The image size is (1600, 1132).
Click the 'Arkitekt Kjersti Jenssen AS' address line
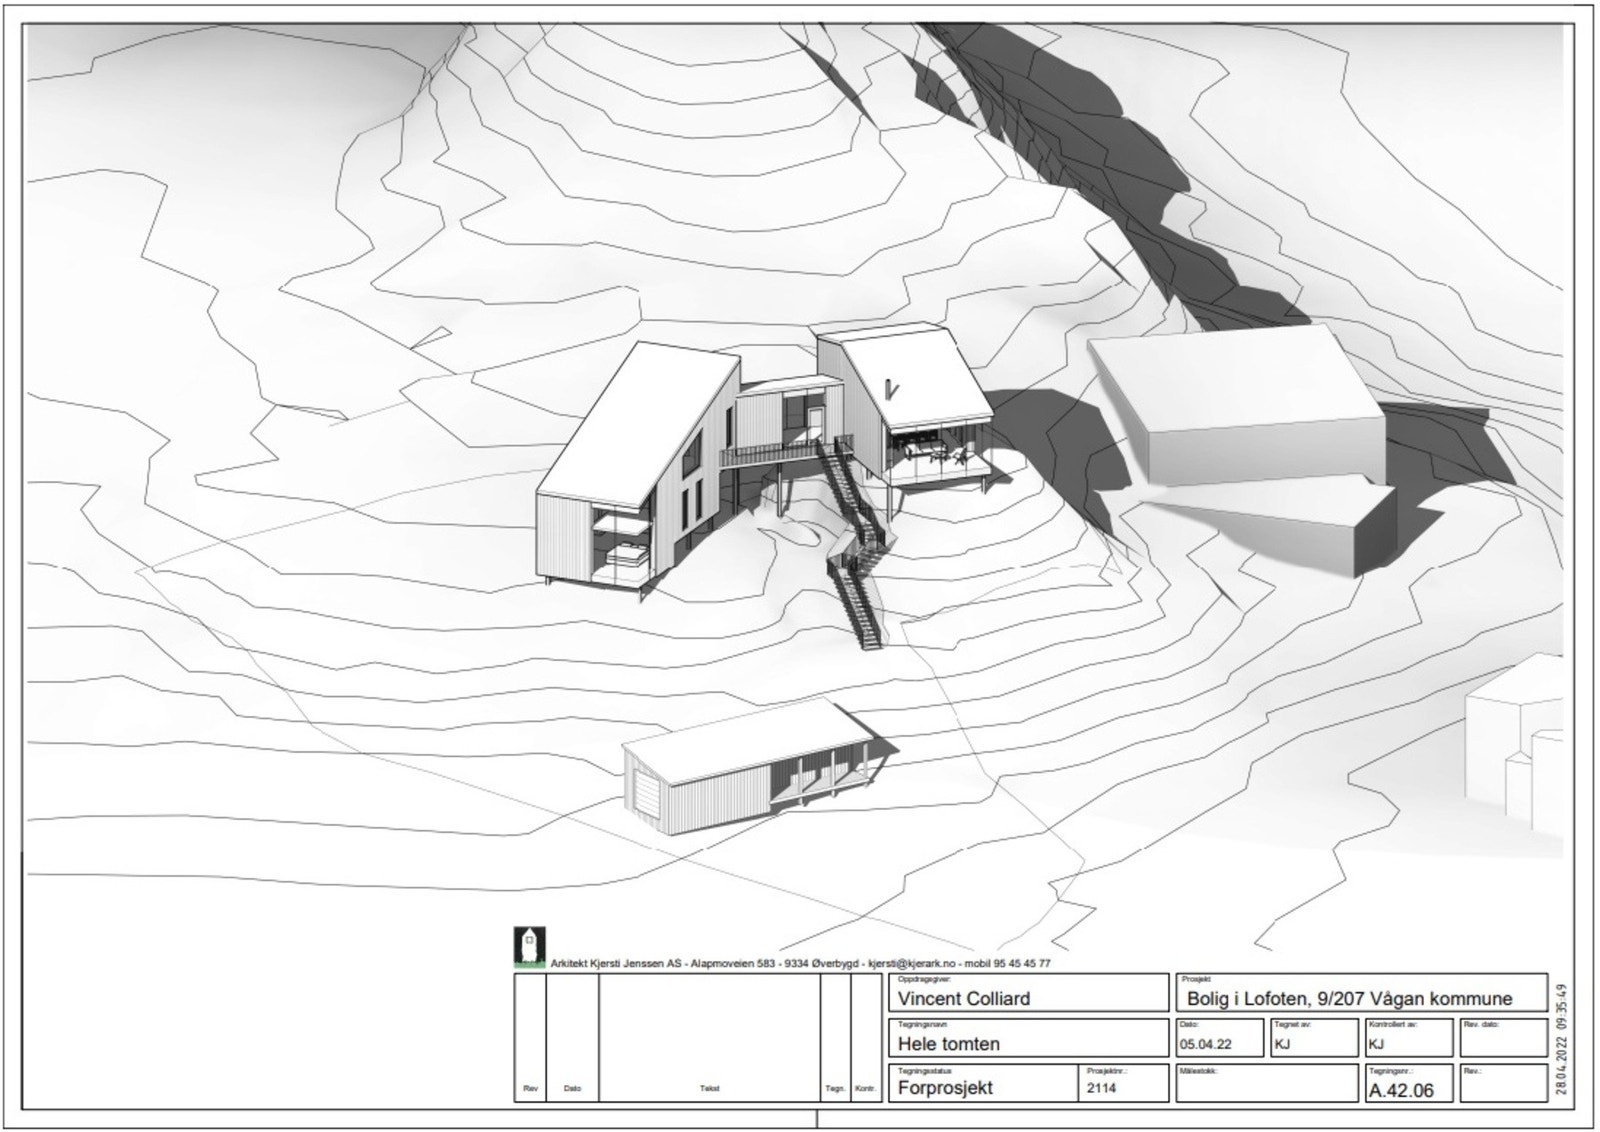(x=800, y=963)
